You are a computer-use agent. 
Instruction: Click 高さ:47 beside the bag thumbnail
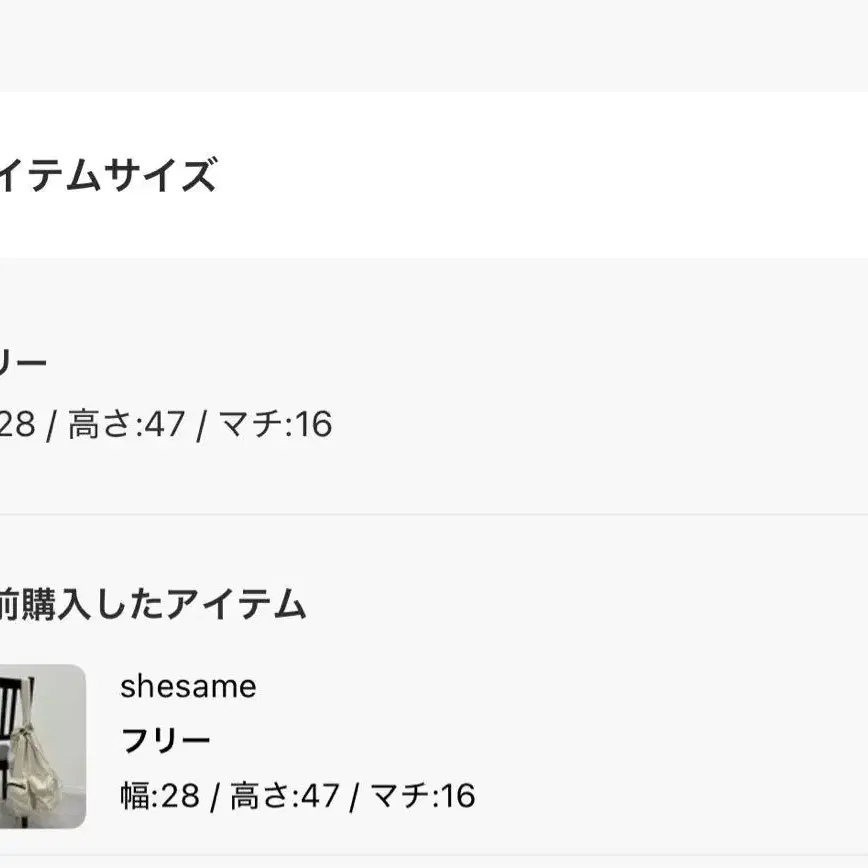(285, 795)
